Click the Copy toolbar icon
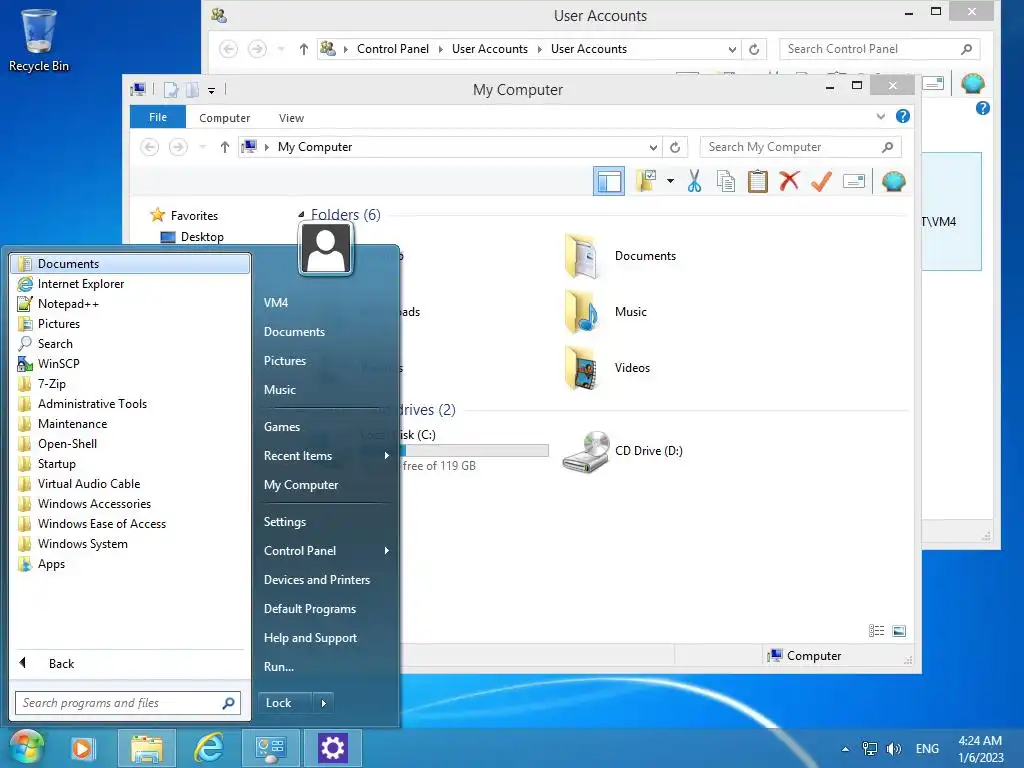This screenshot has height=768, width=1024. 726,181
